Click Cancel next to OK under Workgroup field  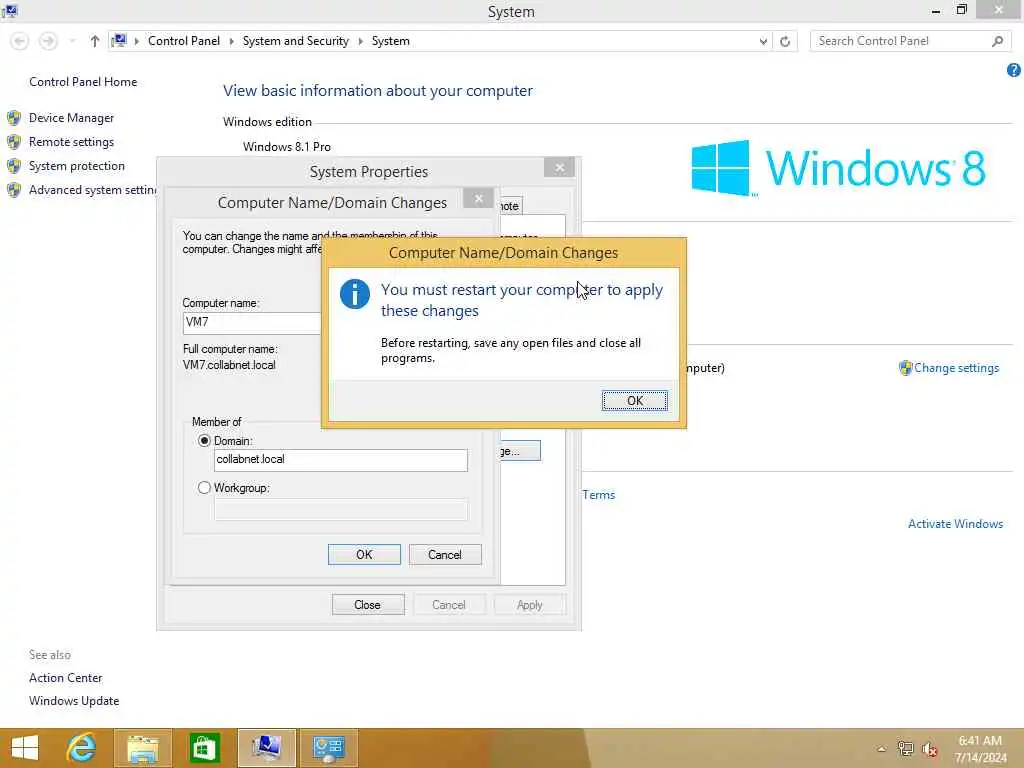[445, 554]
